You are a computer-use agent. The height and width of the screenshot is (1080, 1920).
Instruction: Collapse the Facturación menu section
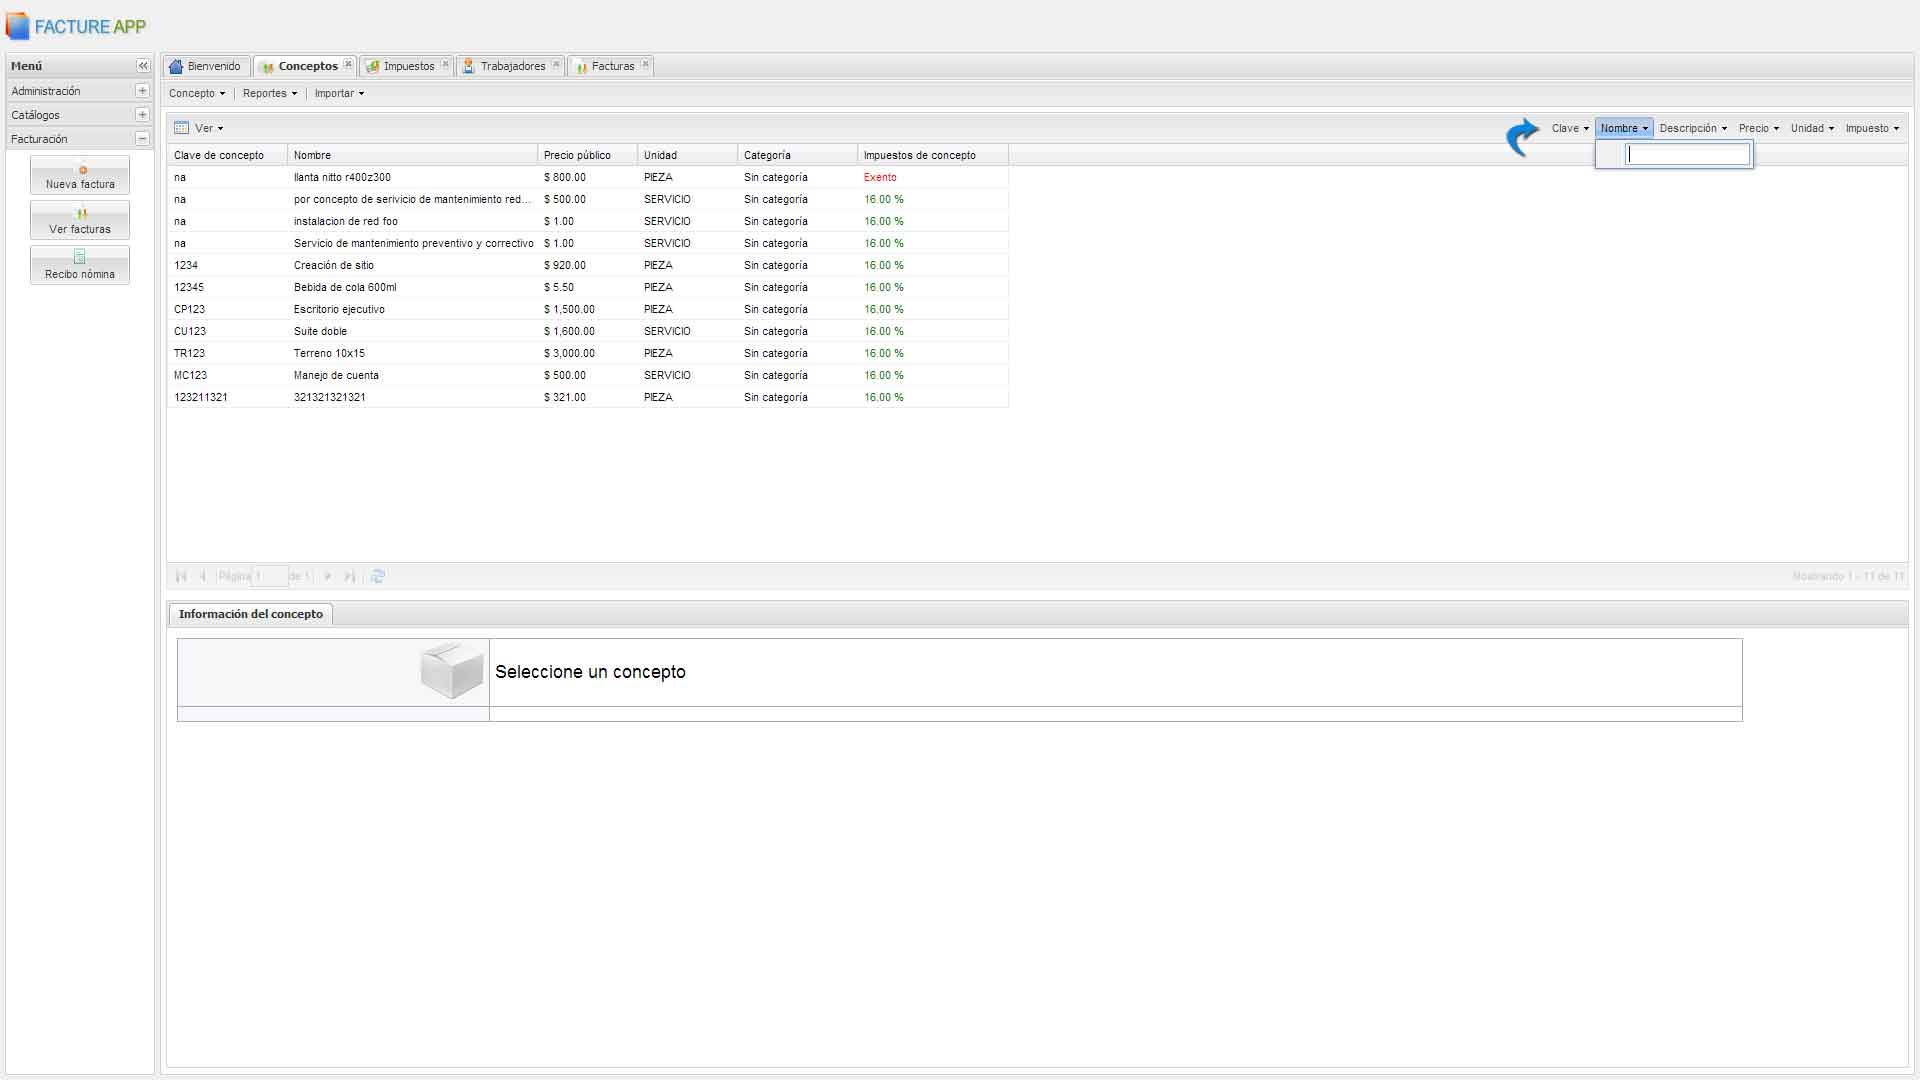point(142,139)
